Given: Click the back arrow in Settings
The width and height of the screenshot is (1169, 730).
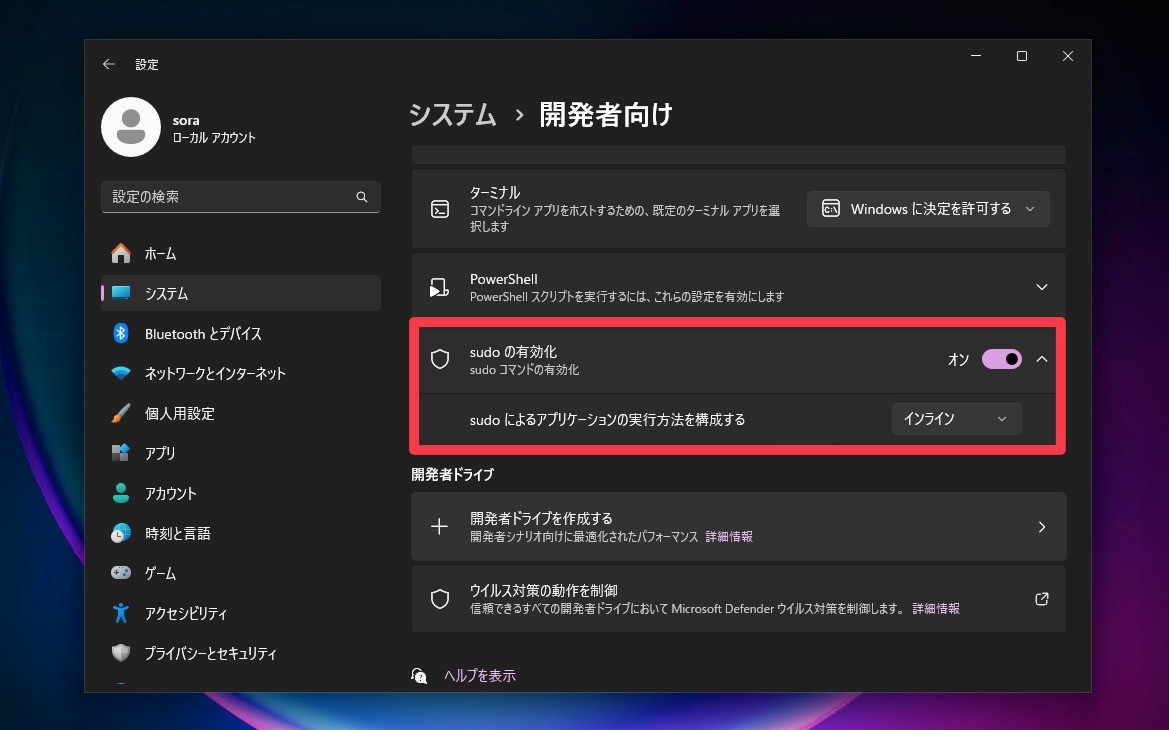Looking at the screenshot, I should [x=108, y=63].
